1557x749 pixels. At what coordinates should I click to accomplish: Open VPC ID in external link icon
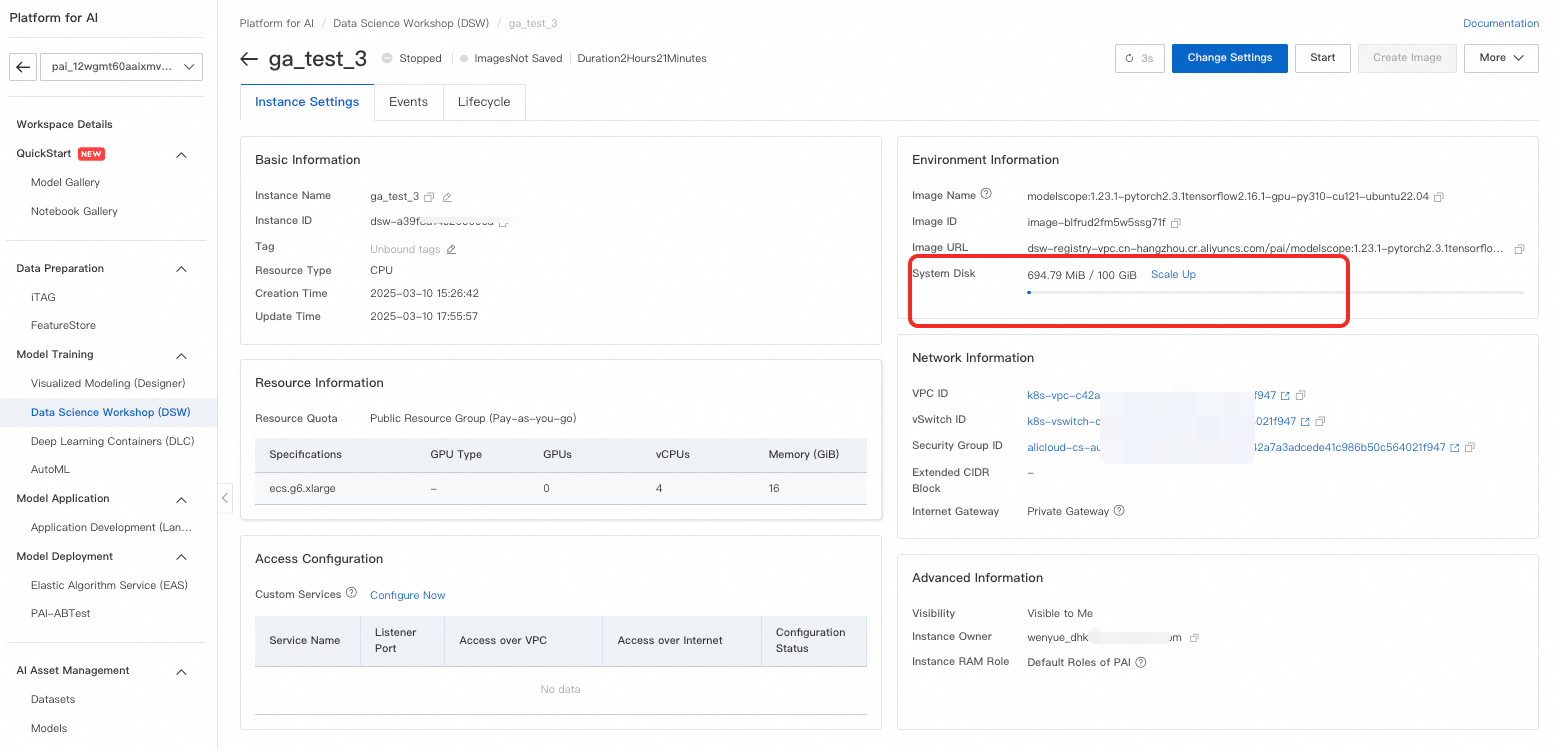[1285, 396]
